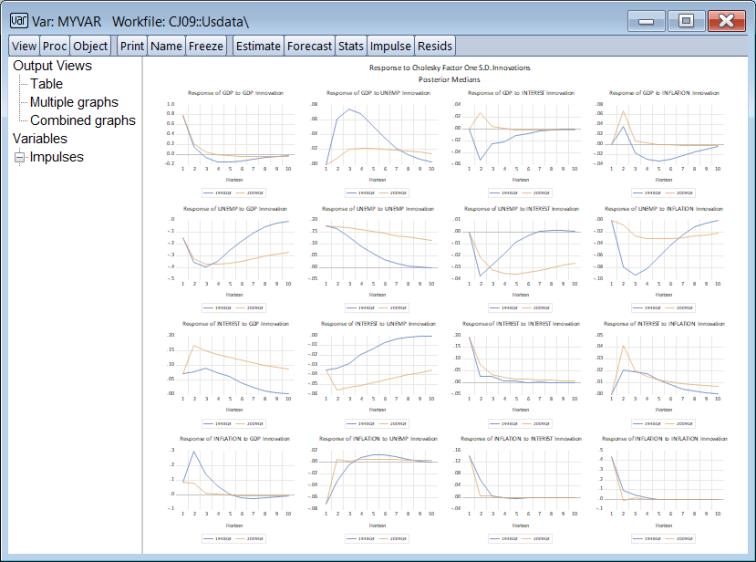Open the View menu button
Image resolution: width=756 pixels, height=562 pixels.
24,46
